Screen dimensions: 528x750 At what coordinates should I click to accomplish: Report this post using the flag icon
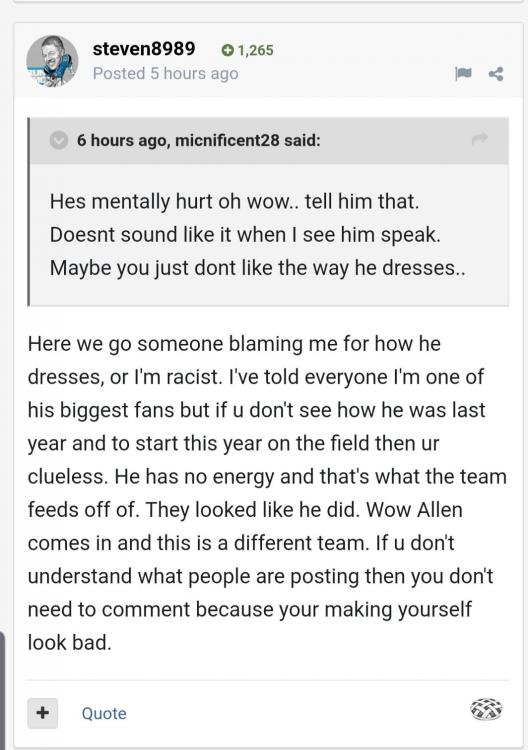(x=462, y=73)
